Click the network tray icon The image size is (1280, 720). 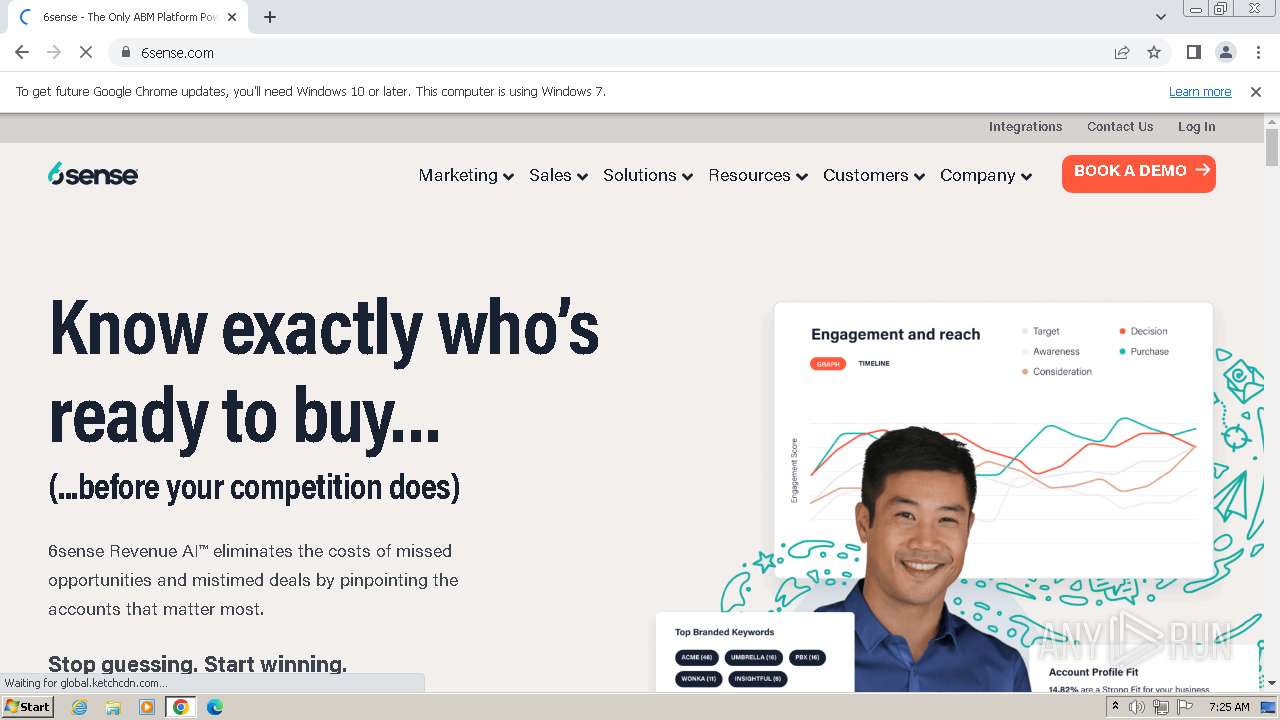coord(1161,707)
